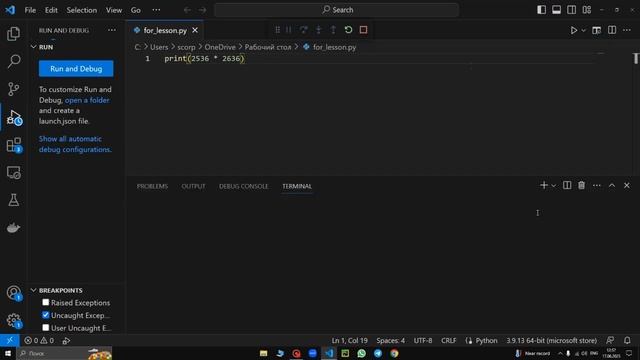Select interpreter 3.9.13 64-bit status item
This screenshot has height=360, width=640.
coord(551,340)
